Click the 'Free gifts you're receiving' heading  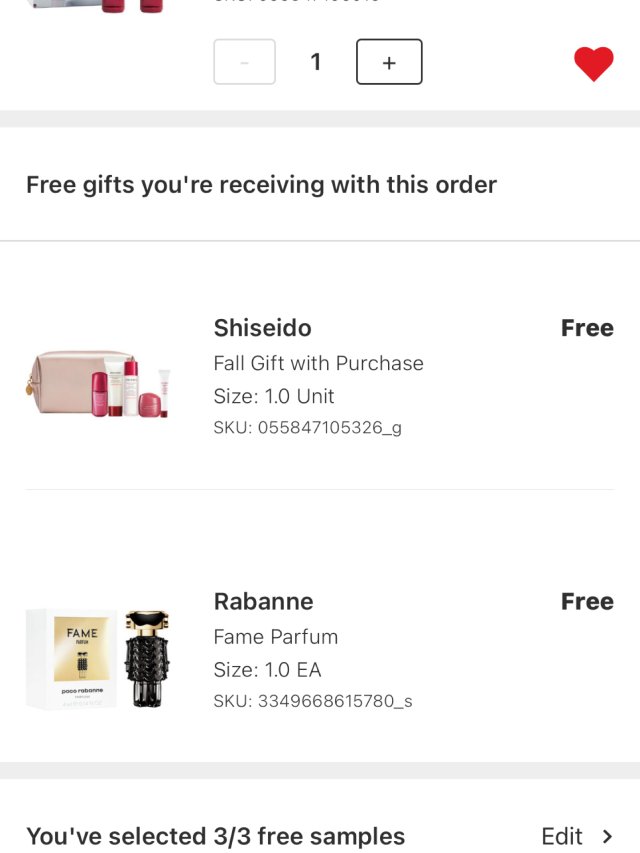click(x=261, y=184)
